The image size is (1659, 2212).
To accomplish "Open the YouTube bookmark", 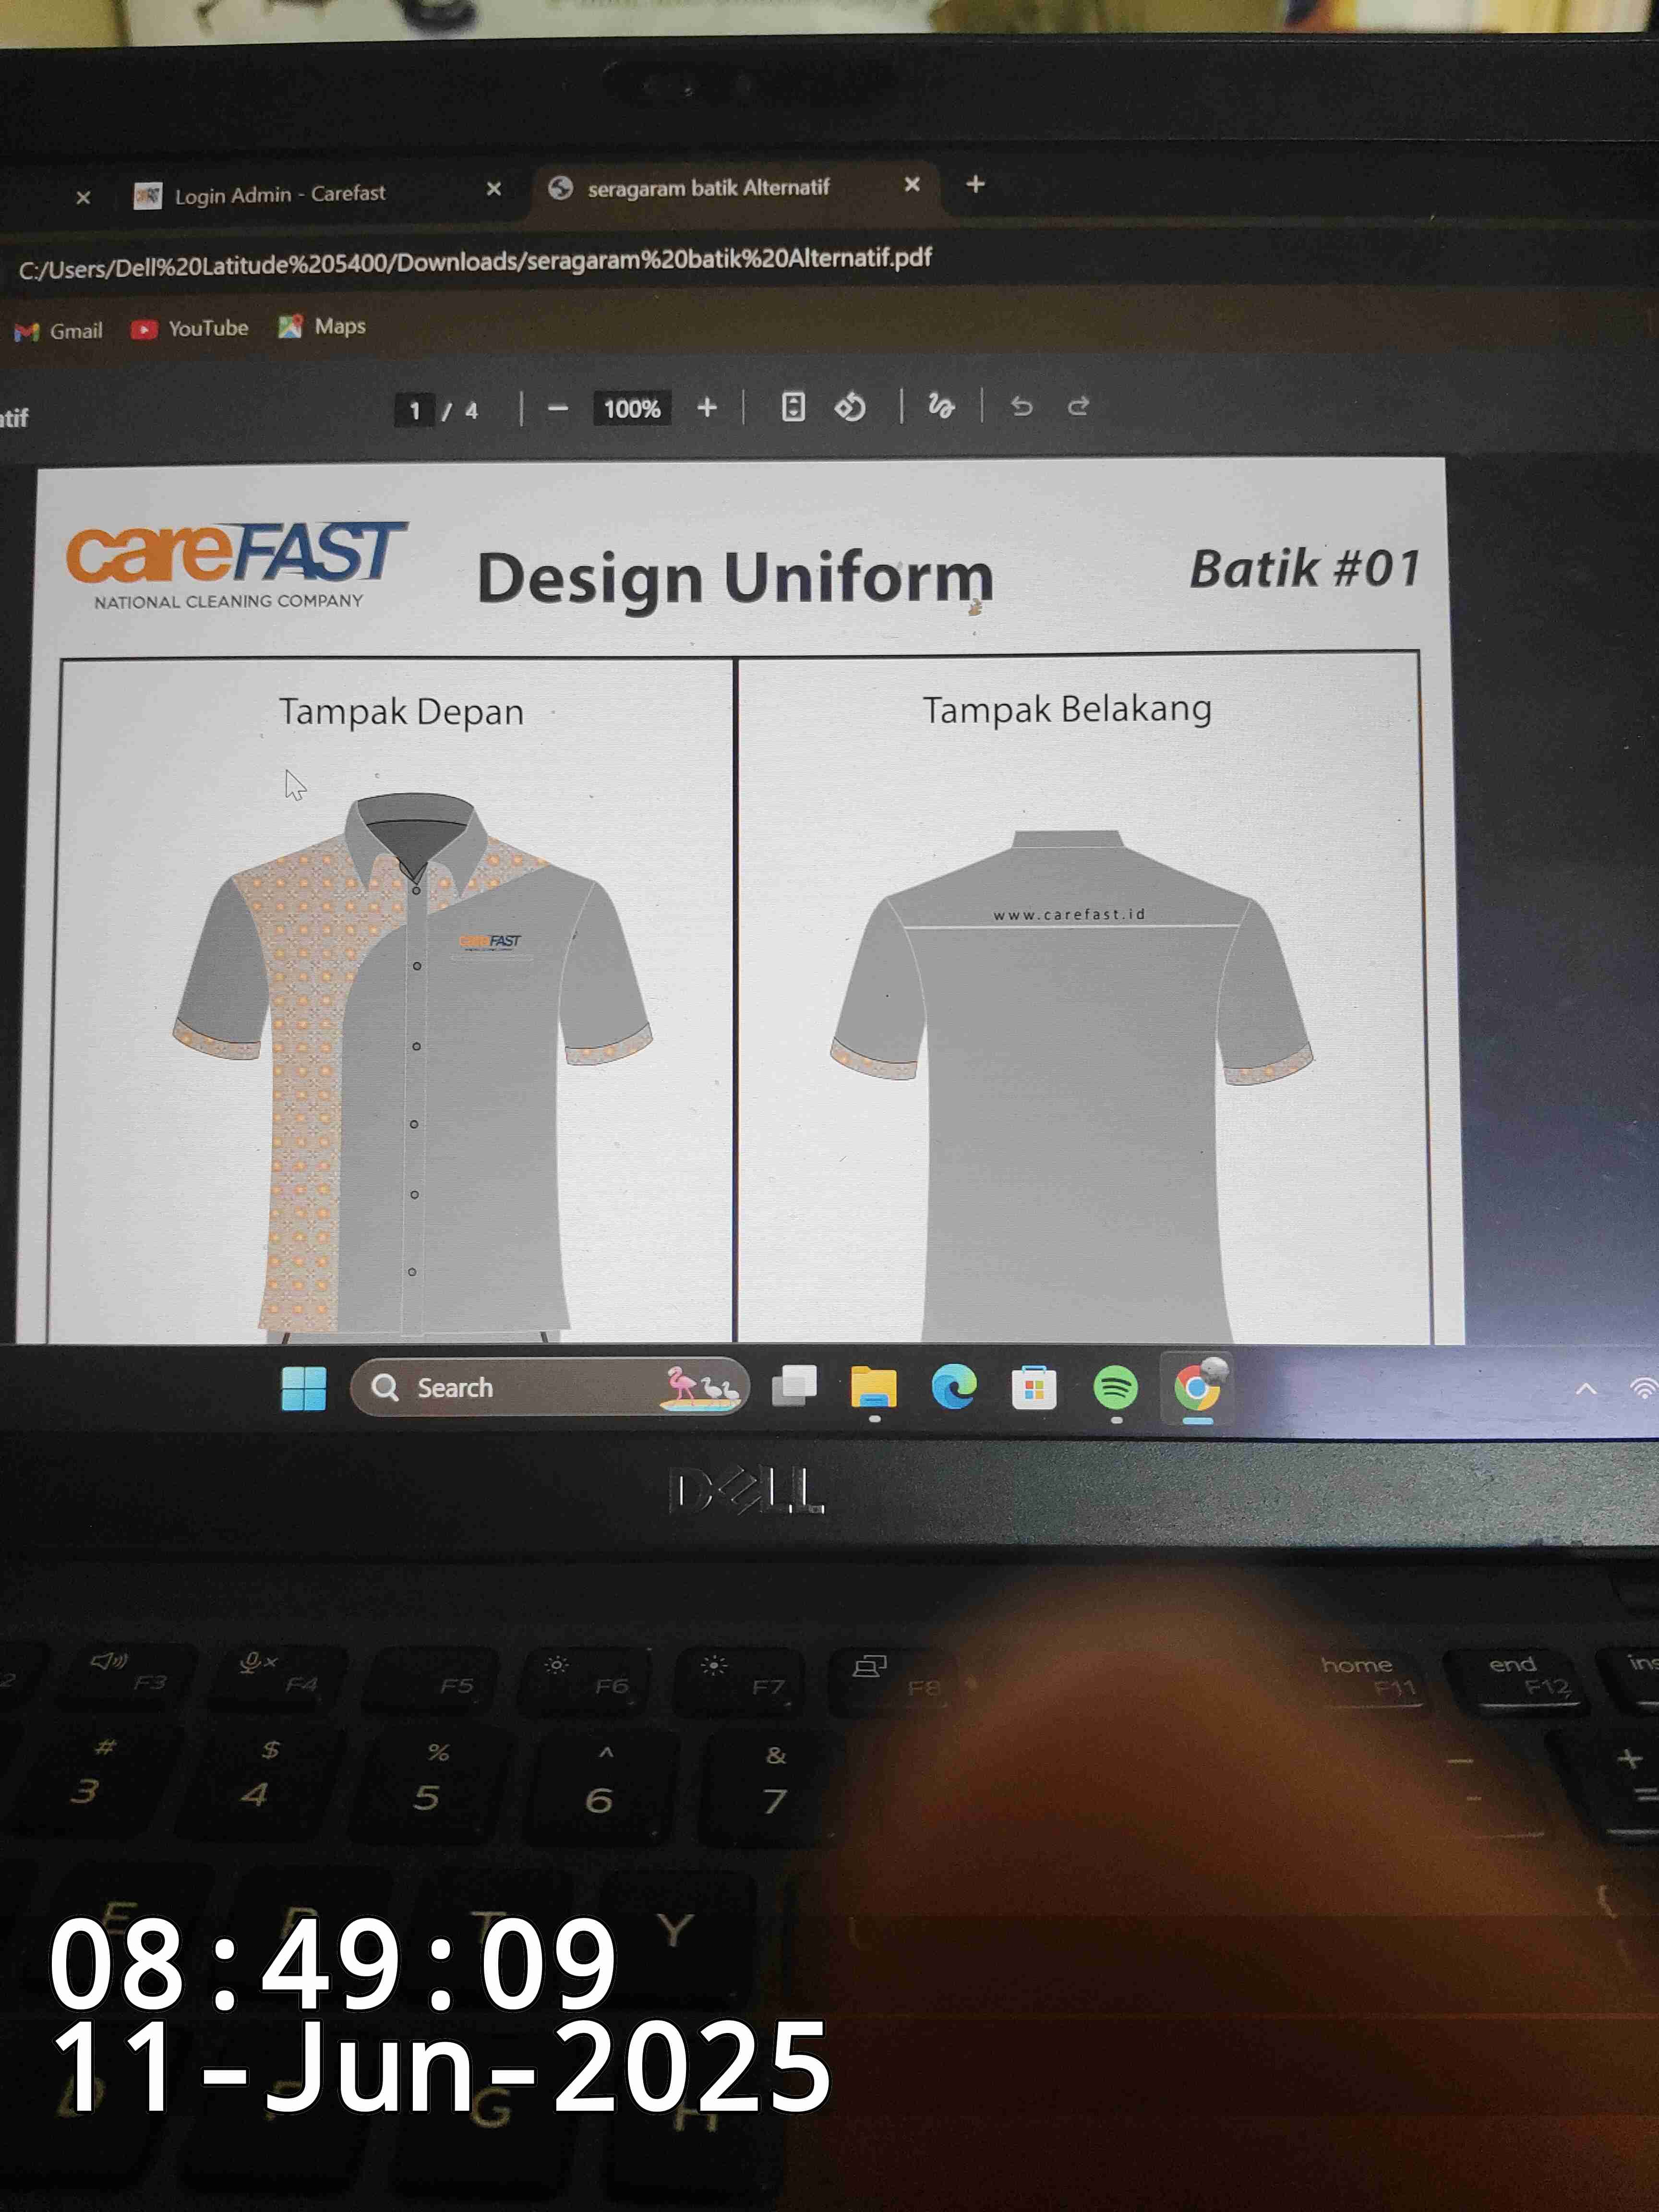I will pos(190,328).
